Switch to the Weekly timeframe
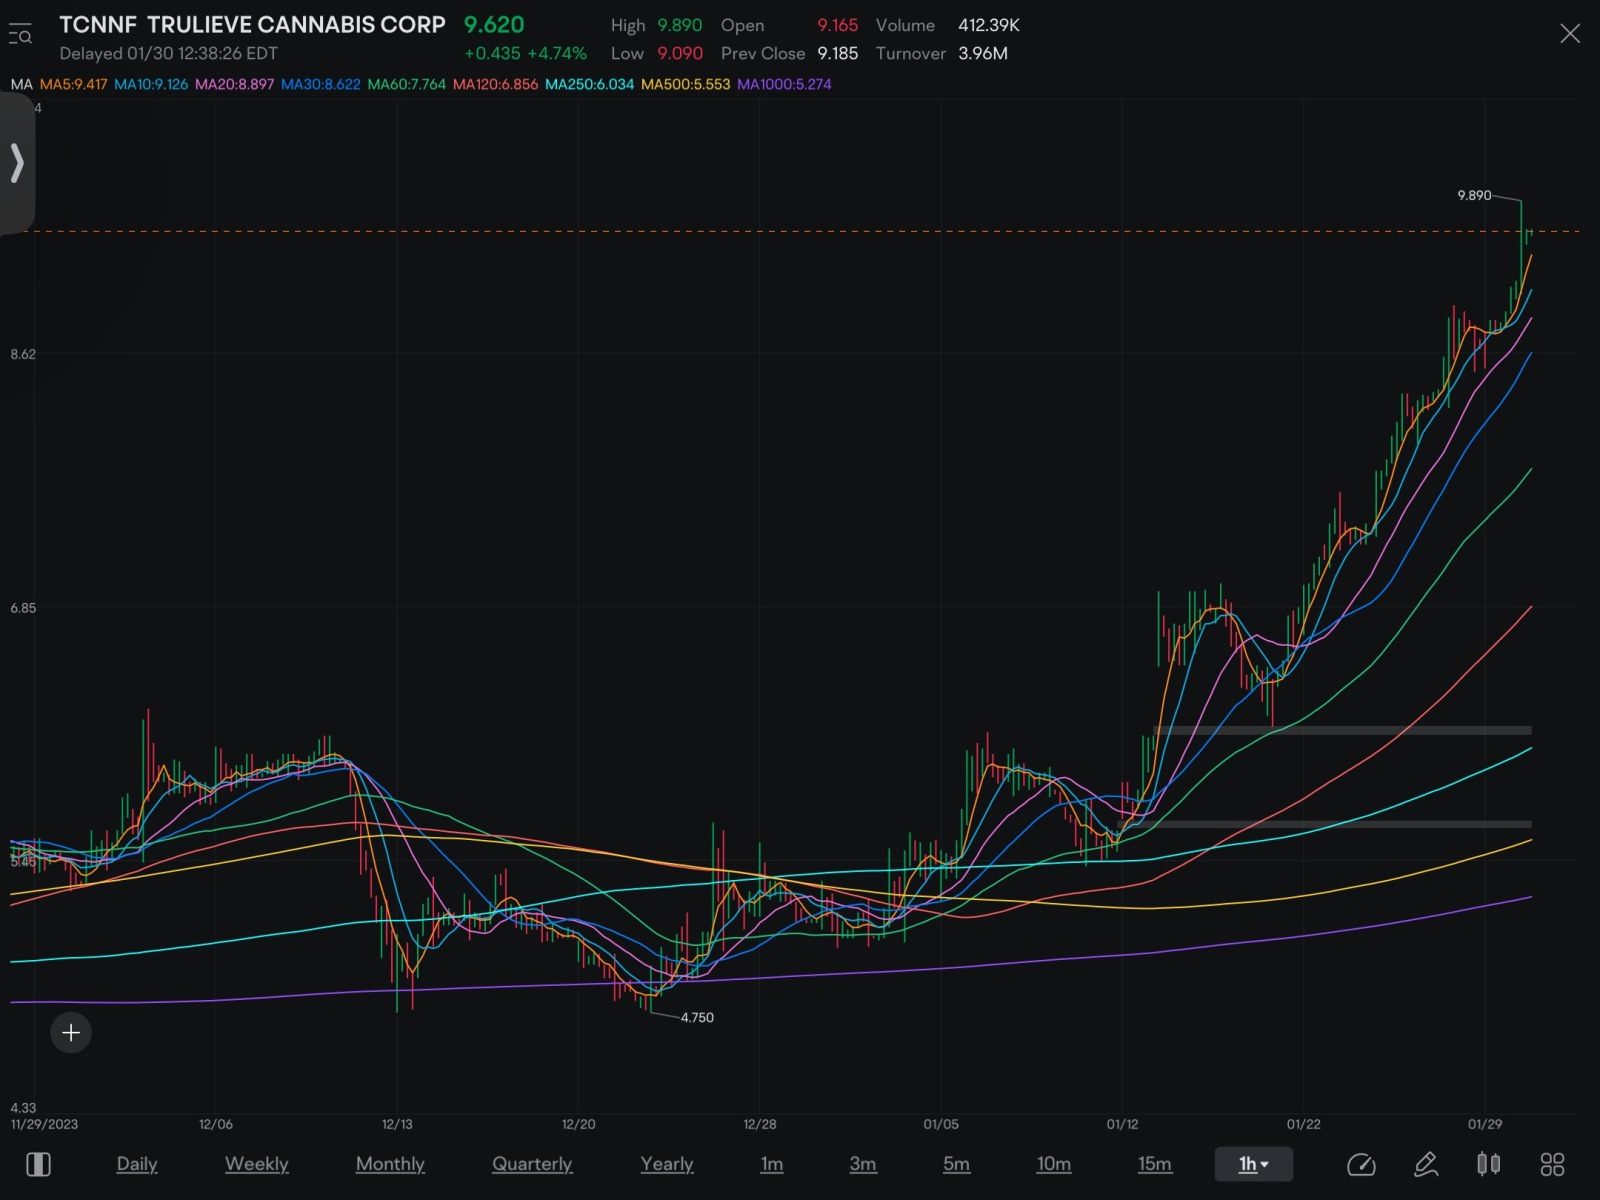 257,1164
